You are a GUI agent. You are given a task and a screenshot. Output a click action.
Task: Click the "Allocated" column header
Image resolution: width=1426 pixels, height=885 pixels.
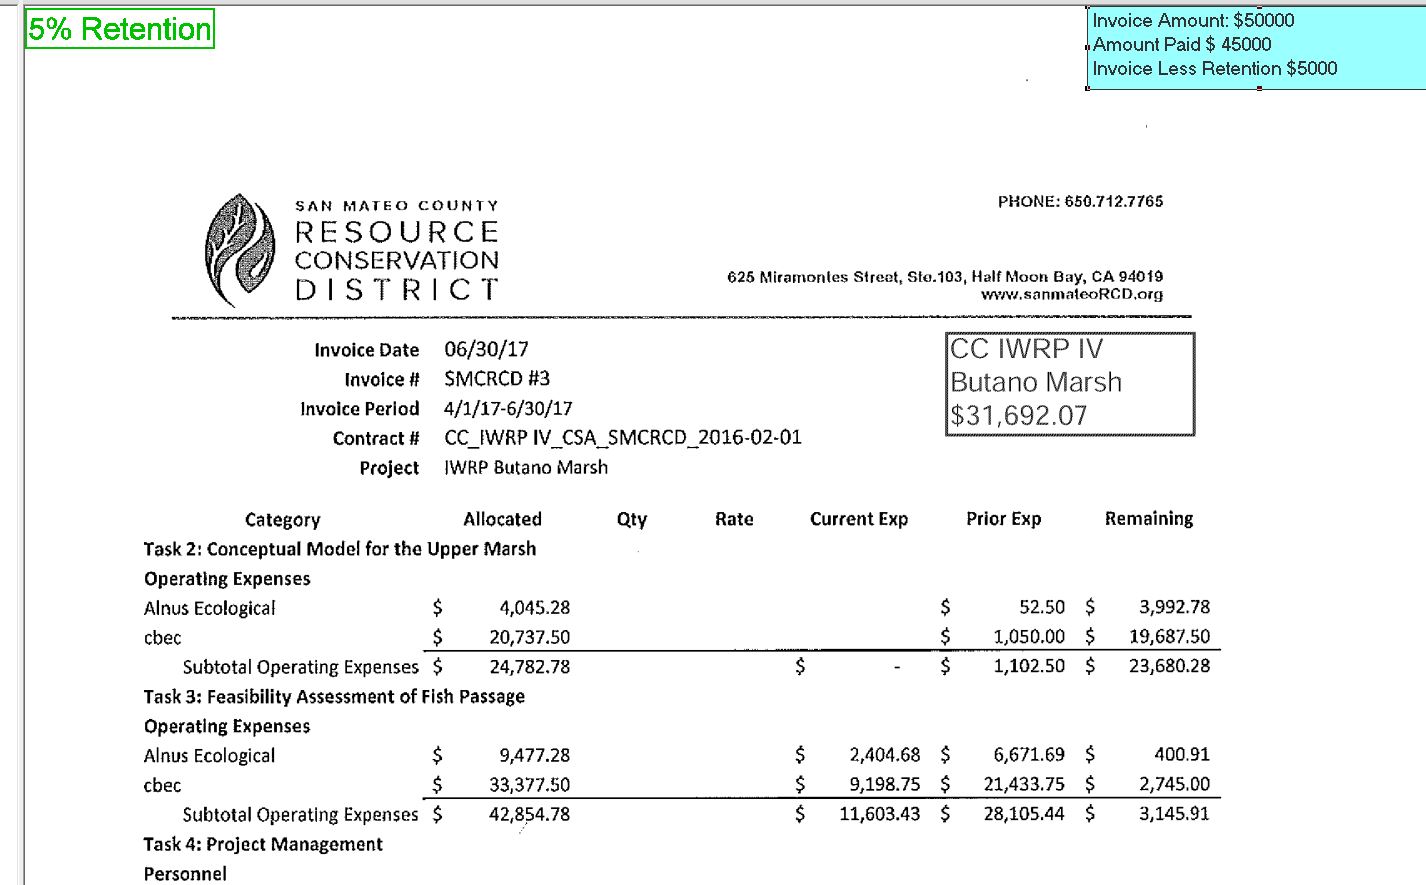point(502,519)
